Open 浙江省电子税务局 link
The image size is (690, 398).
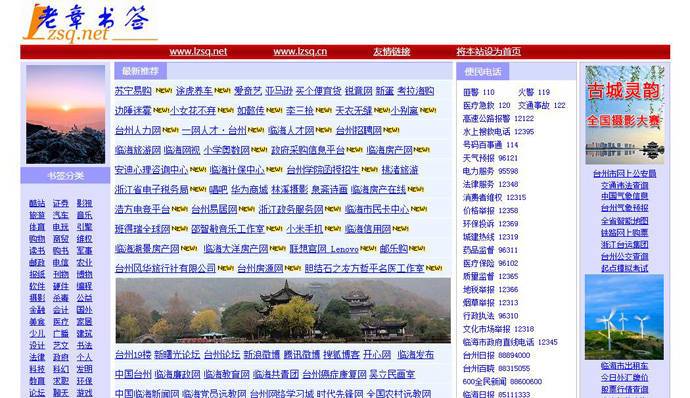coord(151,189)
